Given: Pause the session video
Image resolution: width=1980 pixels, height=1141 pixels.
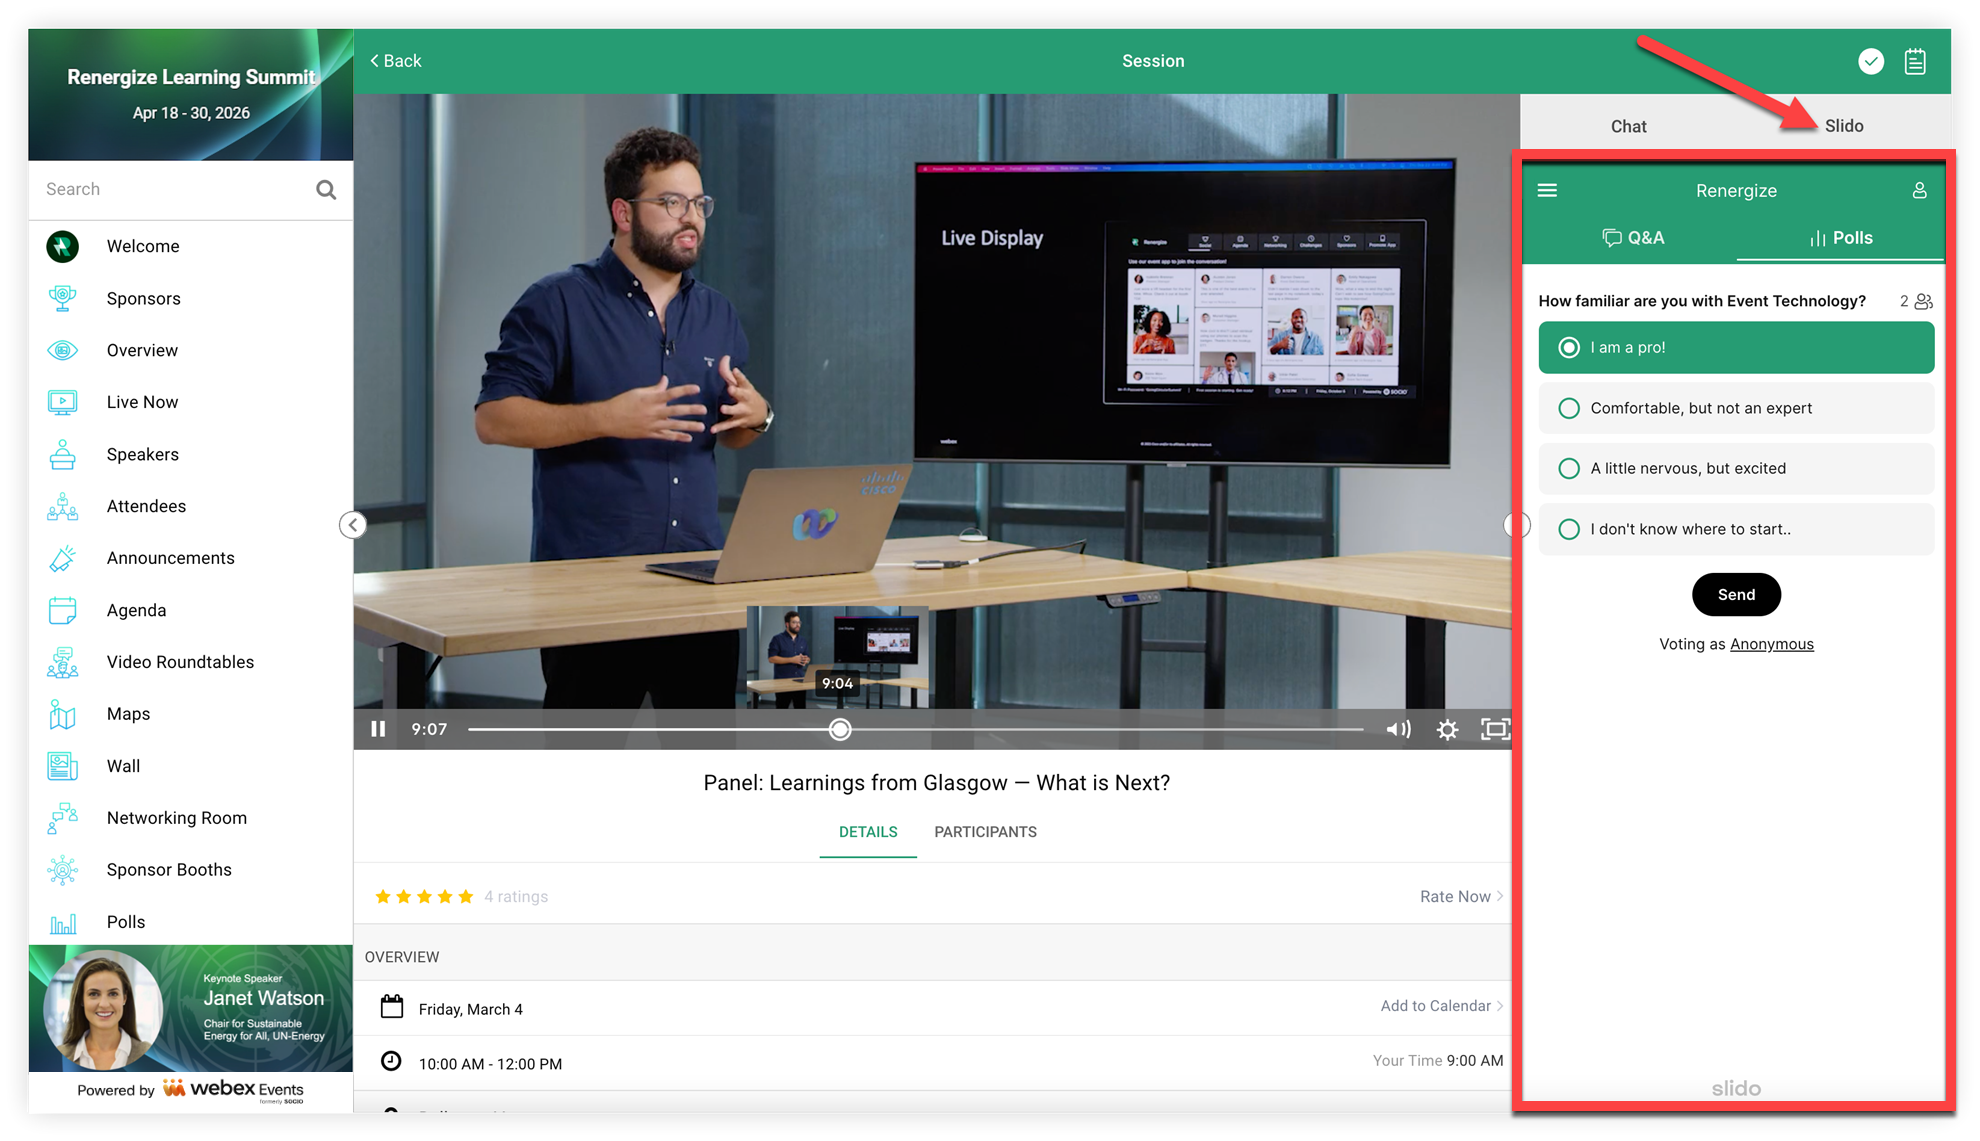Looking at the screenshot, I should (378, 729).
